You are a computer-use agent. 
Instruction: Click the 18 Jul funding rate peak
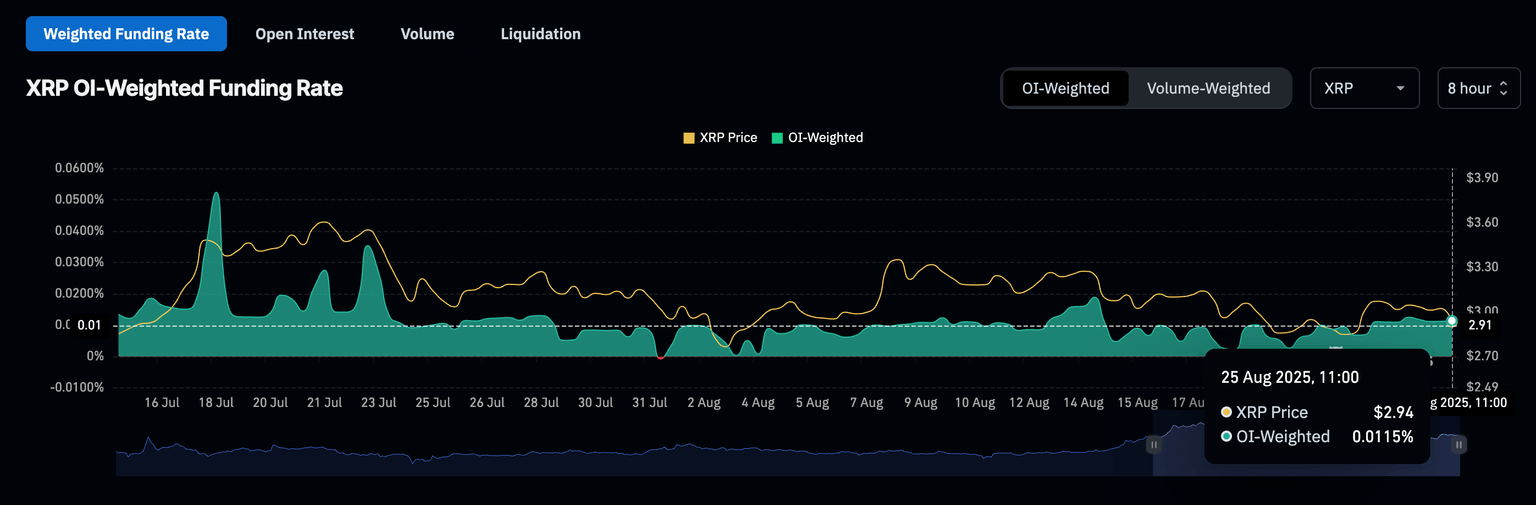coord(216,195)
